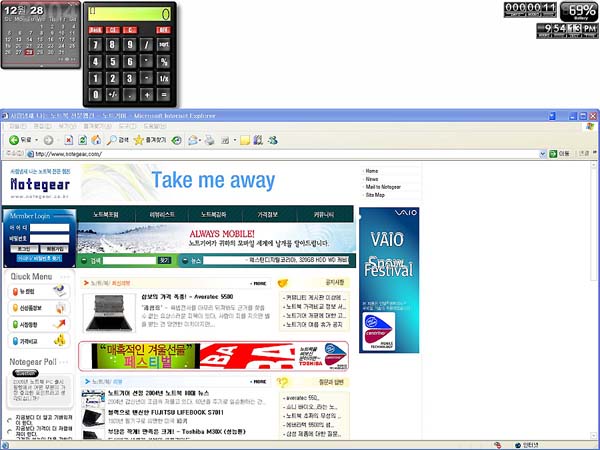Click the yellow note icon in the toolbar
The width and height of the screenshot is (600, 450).
pyautogui.click(x=245, y=140)
